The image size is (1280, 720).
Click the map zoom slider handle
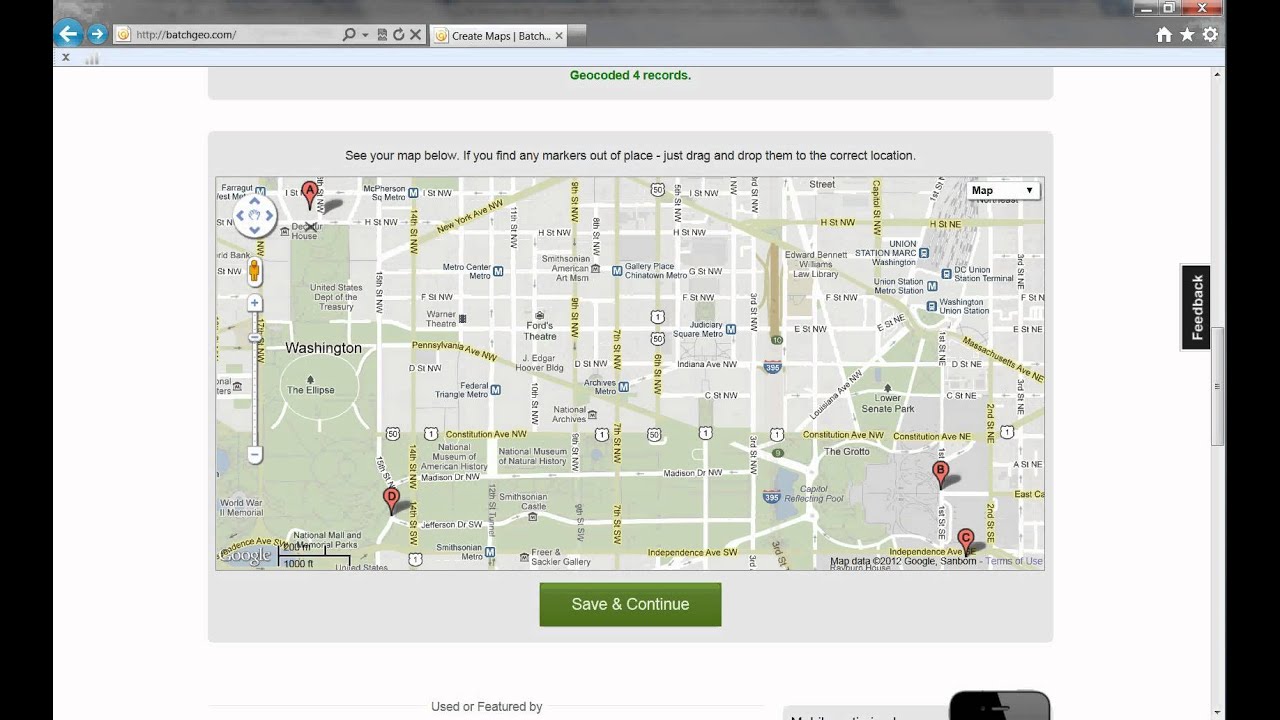pyautogui.click(x=255, y=339)
